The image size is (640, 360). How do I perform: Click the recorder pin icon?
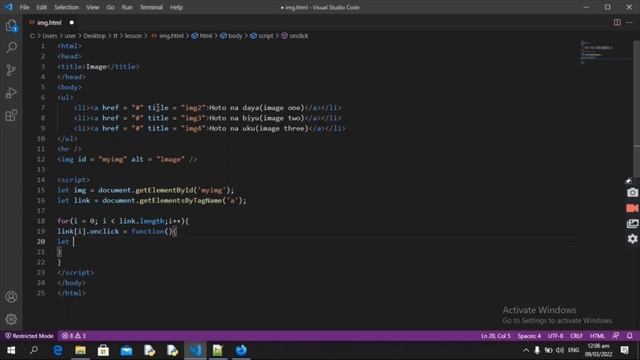tap(629, 181)
